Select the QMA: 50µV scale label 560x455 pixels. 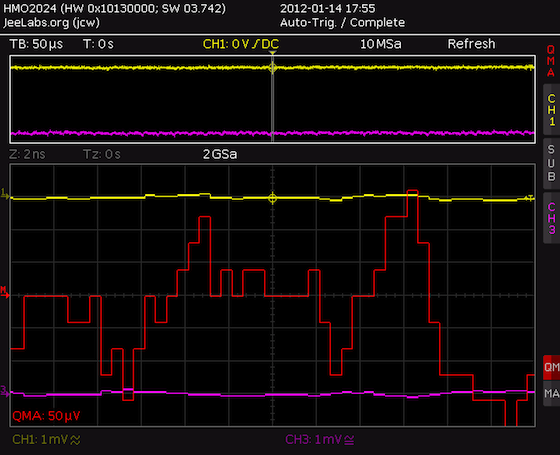click(46, 416)
